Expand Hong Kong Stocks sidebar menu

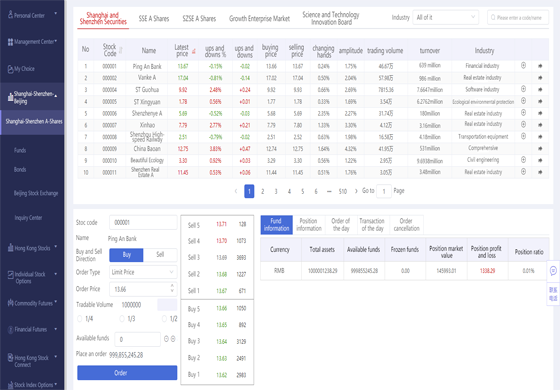(32, 248)
